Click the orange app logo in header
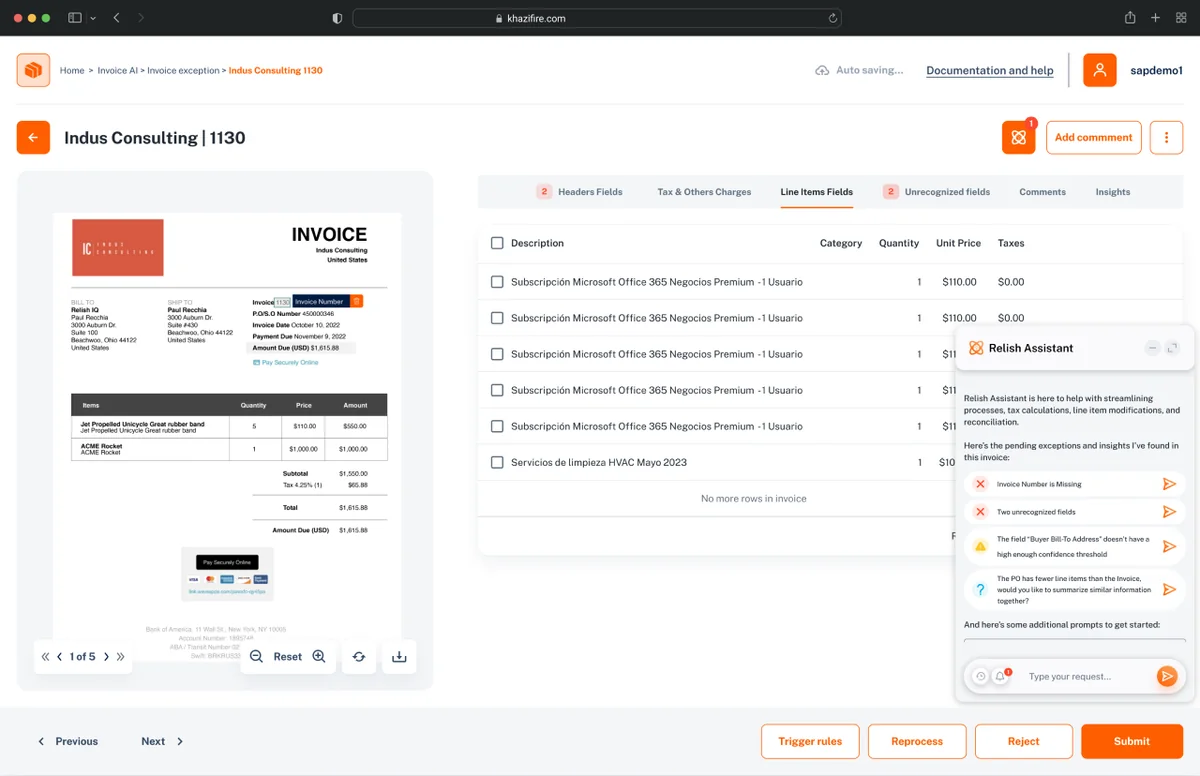Image resolution: width=1200 pixels, height=776 pixels. pyautogui.click(x=33, y=70)
